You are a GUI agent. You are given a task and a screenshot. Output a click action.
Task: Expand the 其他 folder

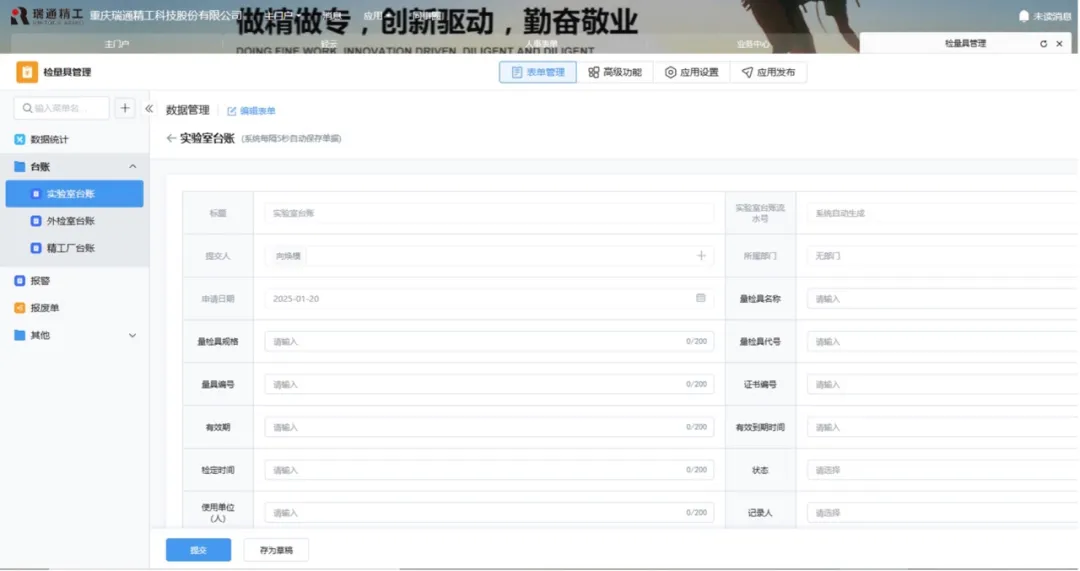point(133,335)
